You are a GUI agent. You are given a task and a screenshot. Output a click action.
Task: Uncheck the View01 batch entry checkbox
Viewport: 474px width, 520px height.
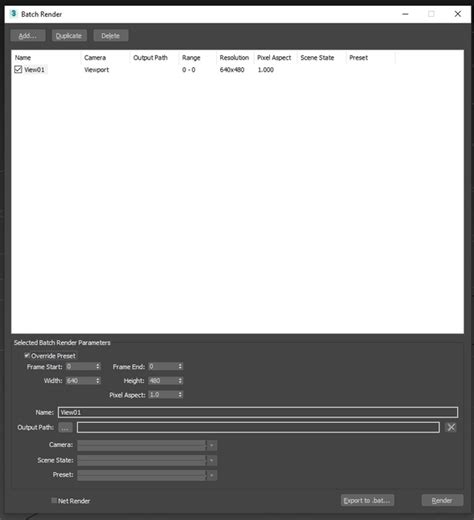pyautogui.click(x=18, y=69)
